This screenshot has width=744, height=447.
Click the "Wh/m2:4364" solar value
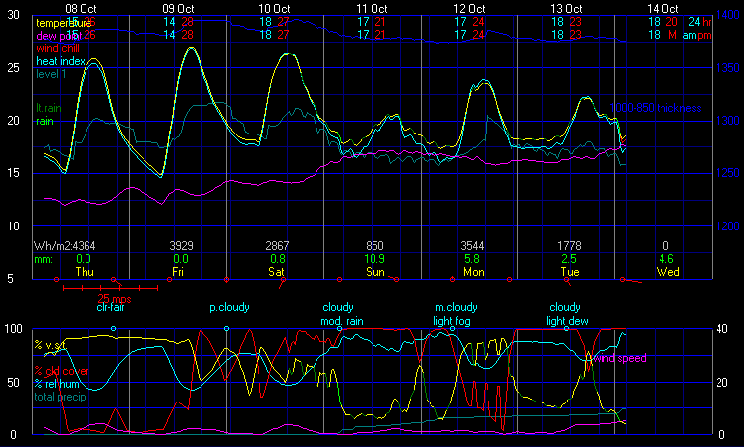64,246
